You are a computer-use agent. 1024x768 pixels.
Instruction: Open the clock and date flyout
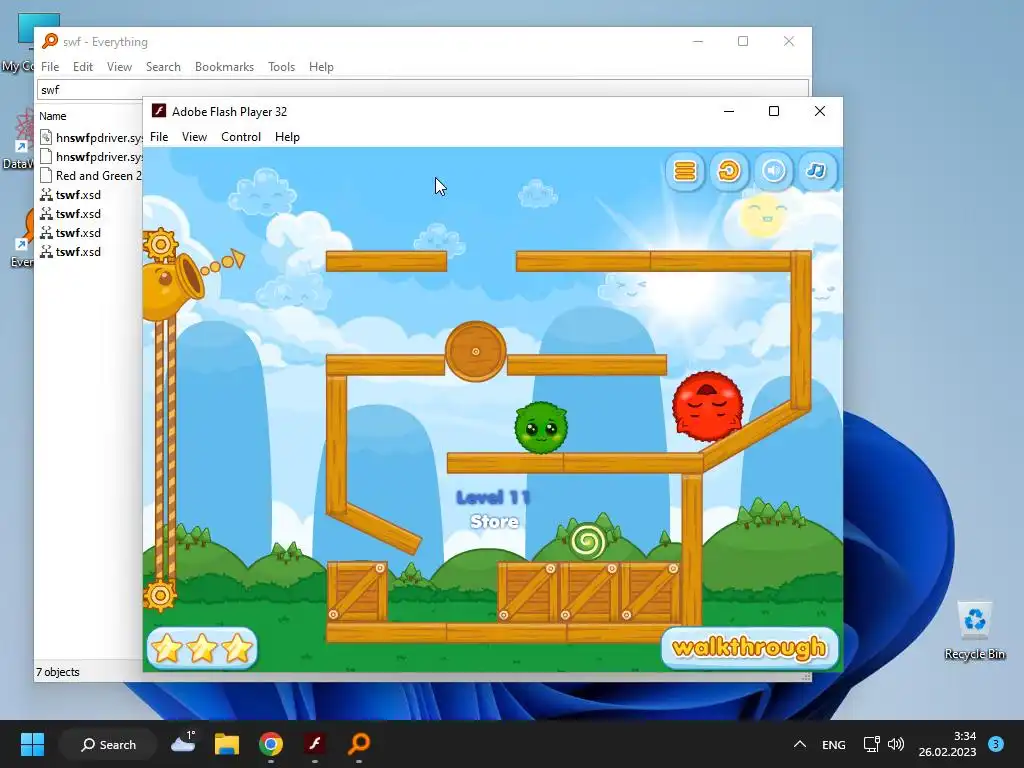[947, 744]
